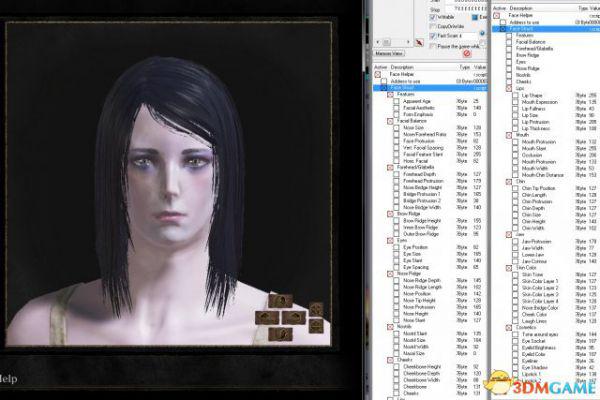Click Type column header in left table
600x400 pixels.
coord(465,67)
